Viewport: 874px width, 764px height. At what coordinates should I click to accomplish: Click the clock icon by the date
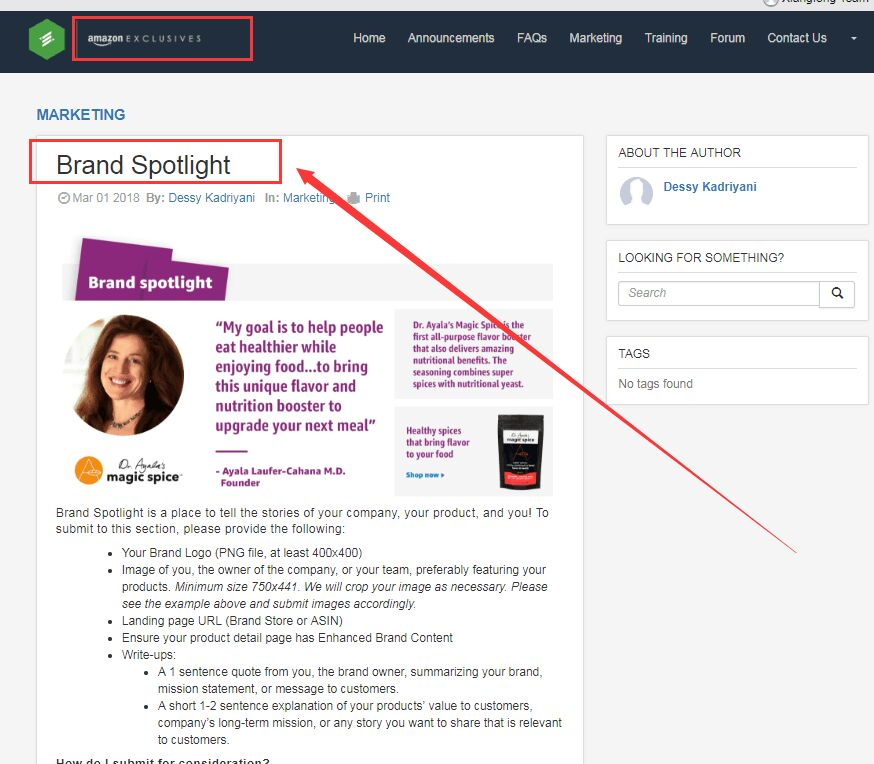[x=64, y=198]
